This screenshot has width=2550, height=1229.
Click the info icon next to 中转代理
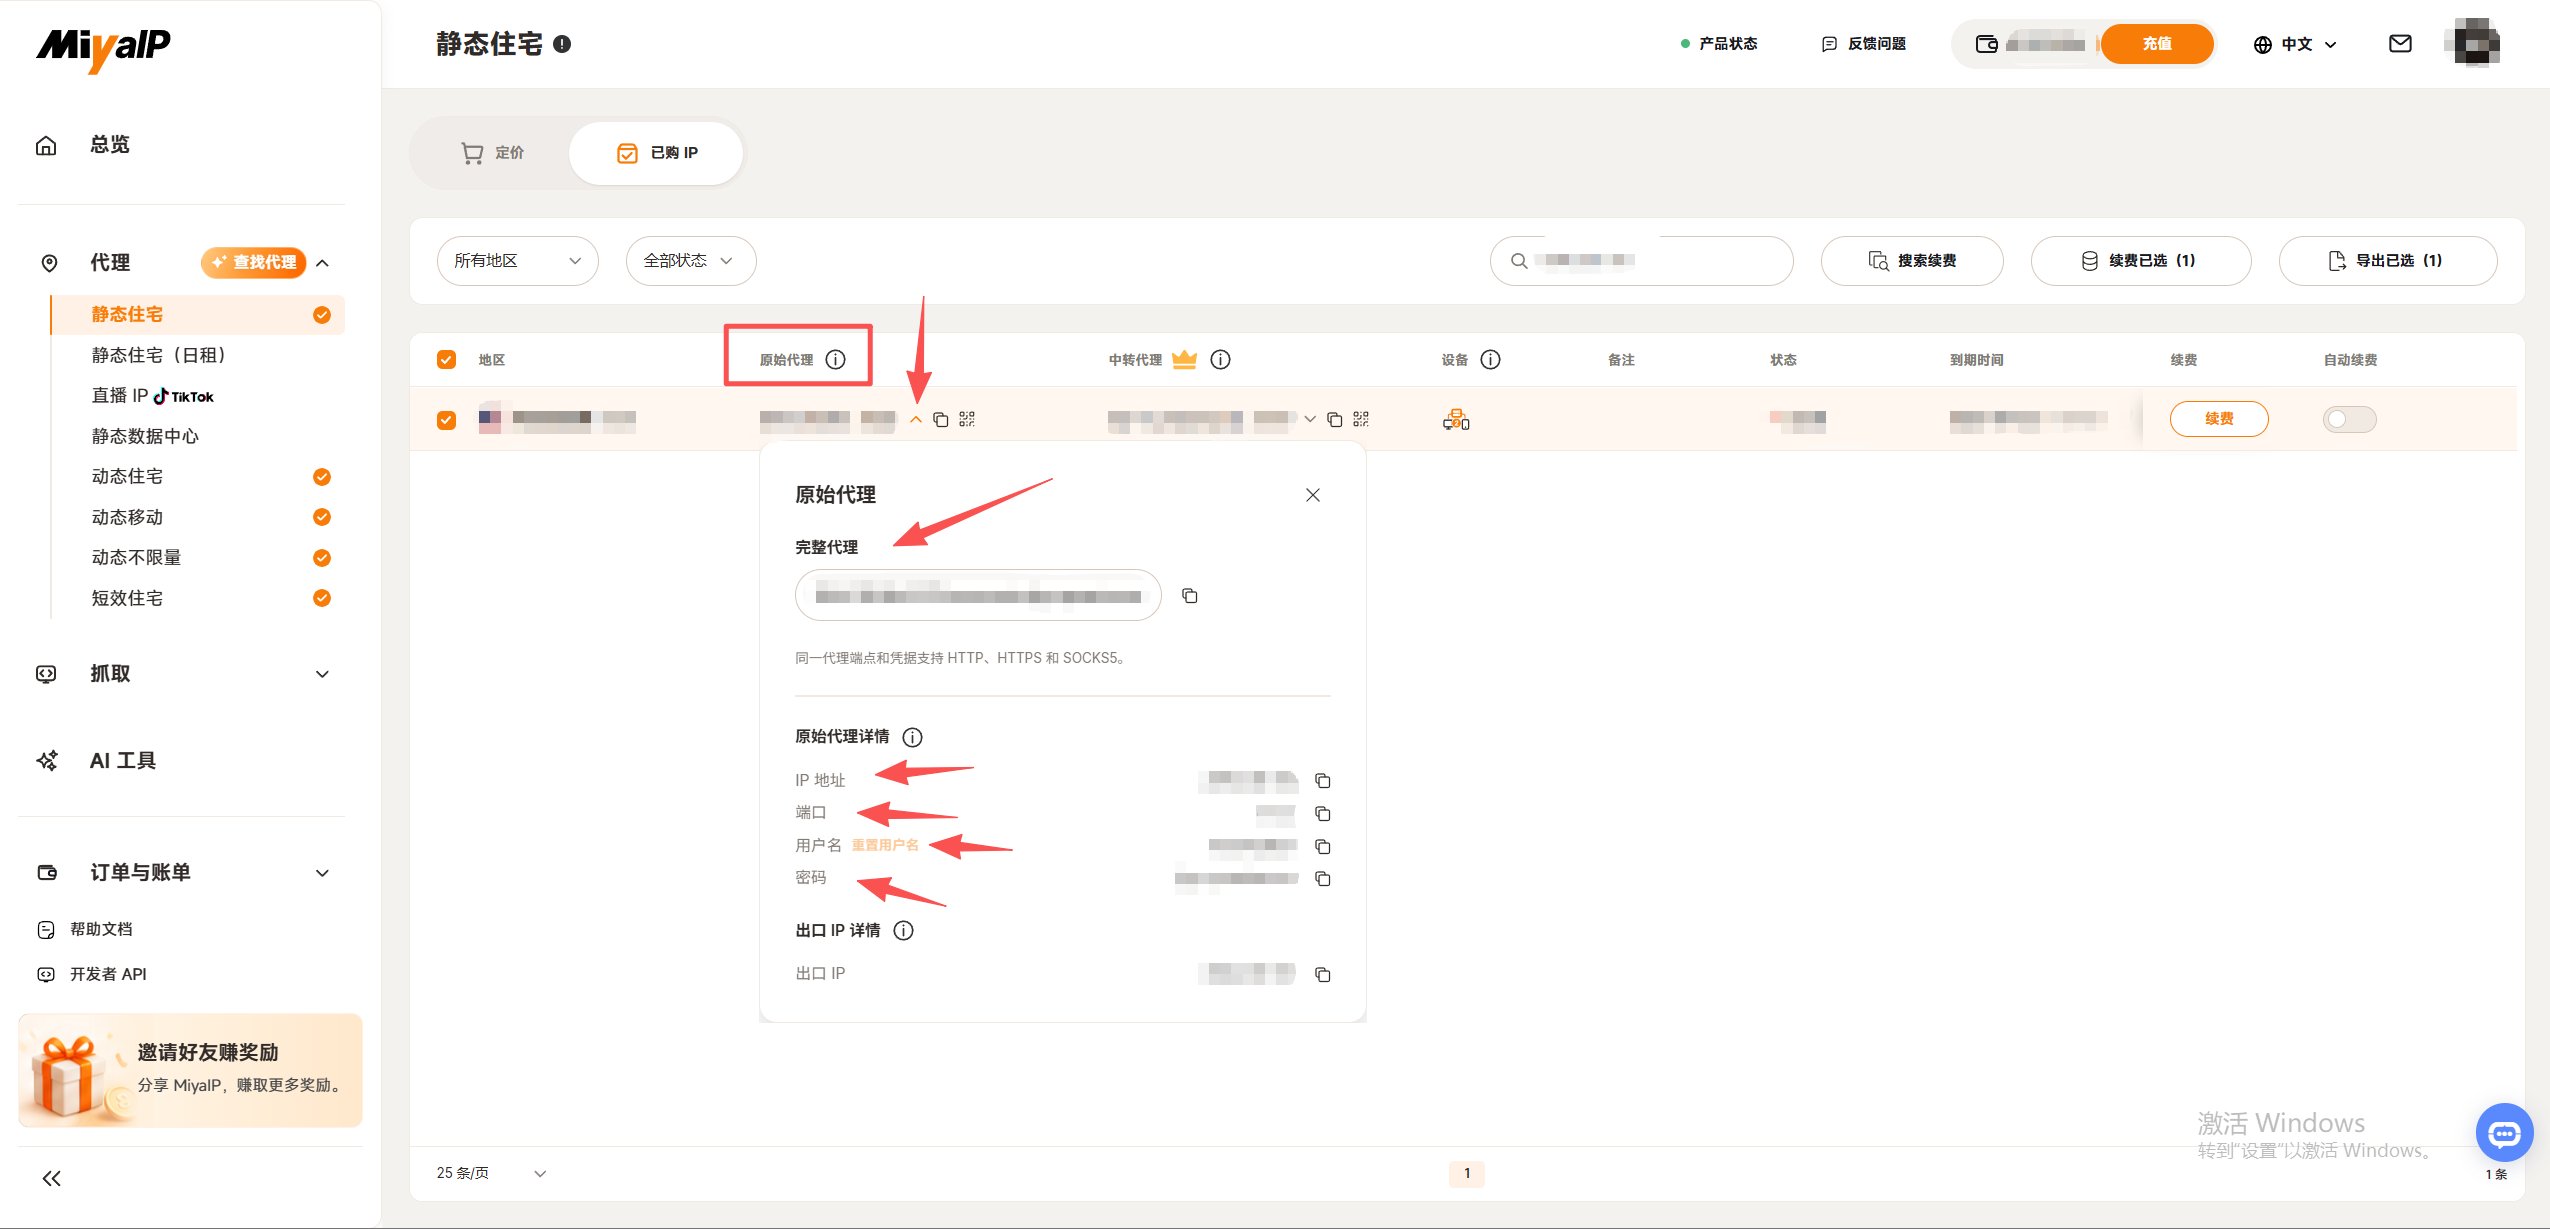click(1220, 360)
